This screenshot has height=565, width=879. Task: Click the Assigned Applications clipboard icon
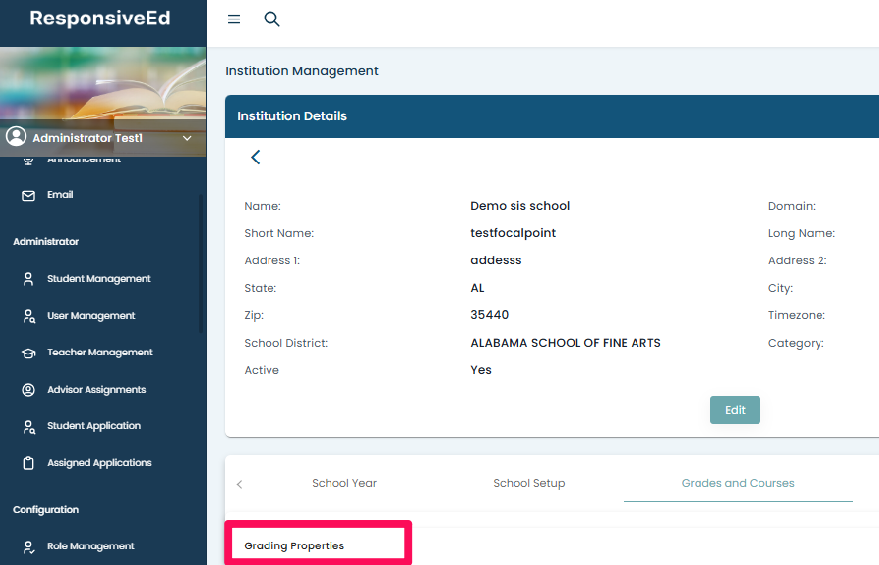28,463
